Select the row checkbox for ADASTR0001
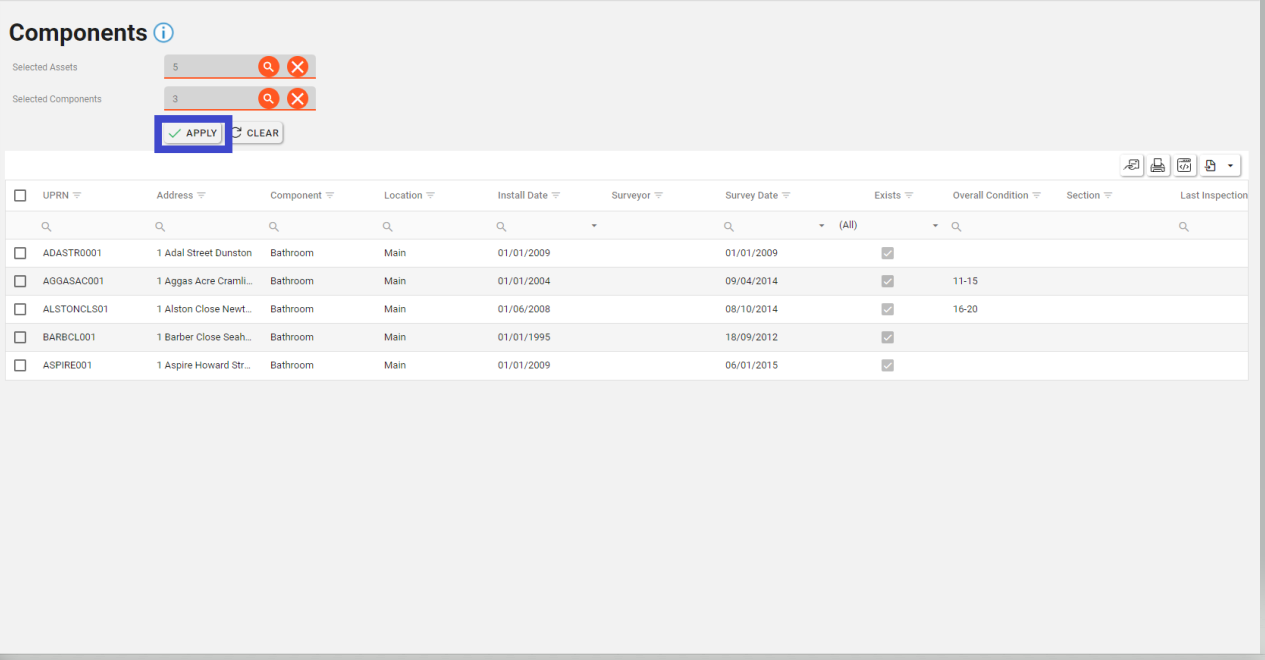This screenshot has height=660, width=1265. [20, 253]
